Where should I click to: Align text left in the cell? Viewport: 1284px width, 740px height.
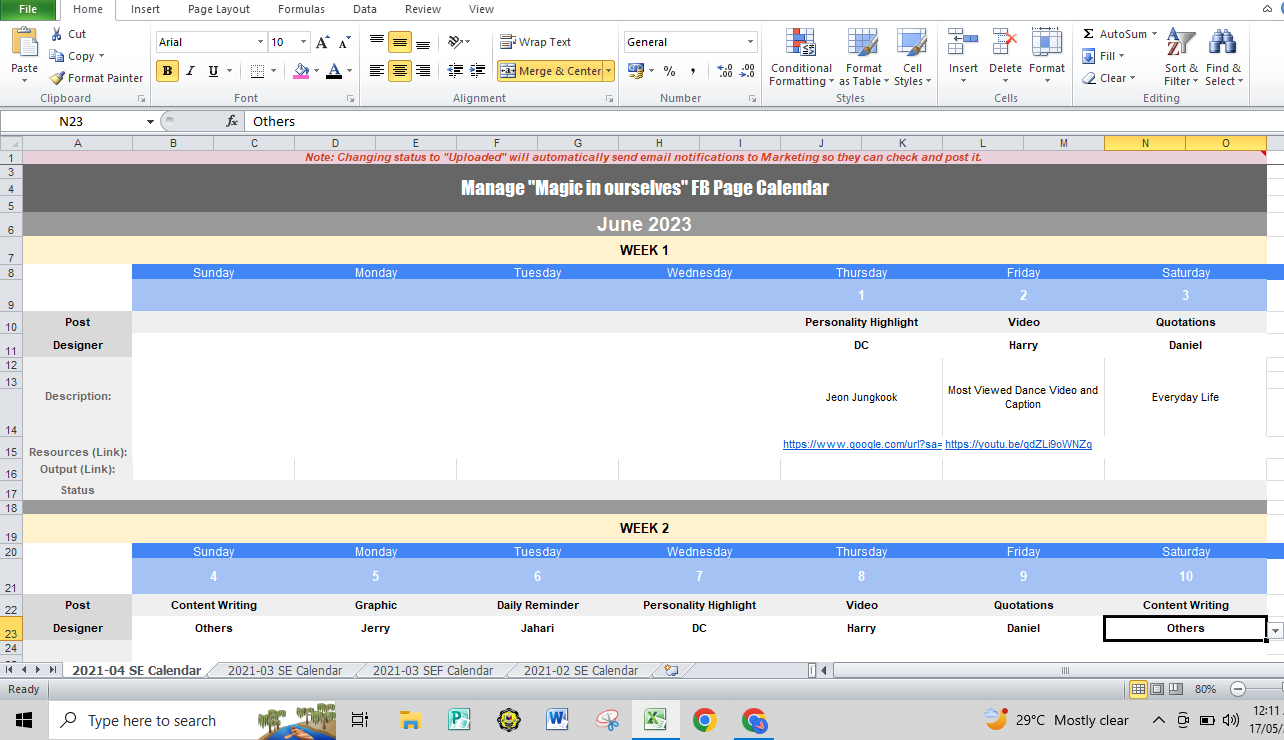click(377, 71)
